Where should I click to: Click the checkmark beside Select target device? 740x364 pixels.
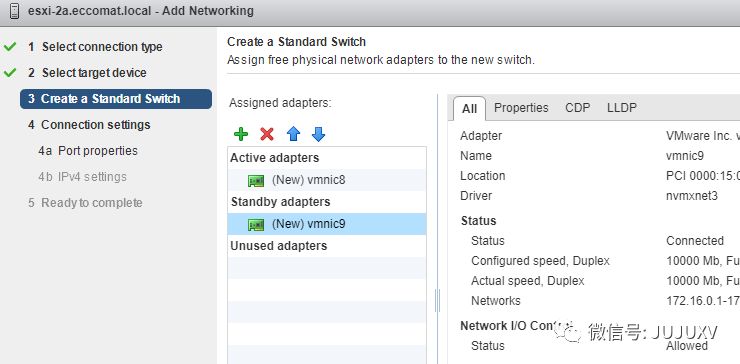10,73
